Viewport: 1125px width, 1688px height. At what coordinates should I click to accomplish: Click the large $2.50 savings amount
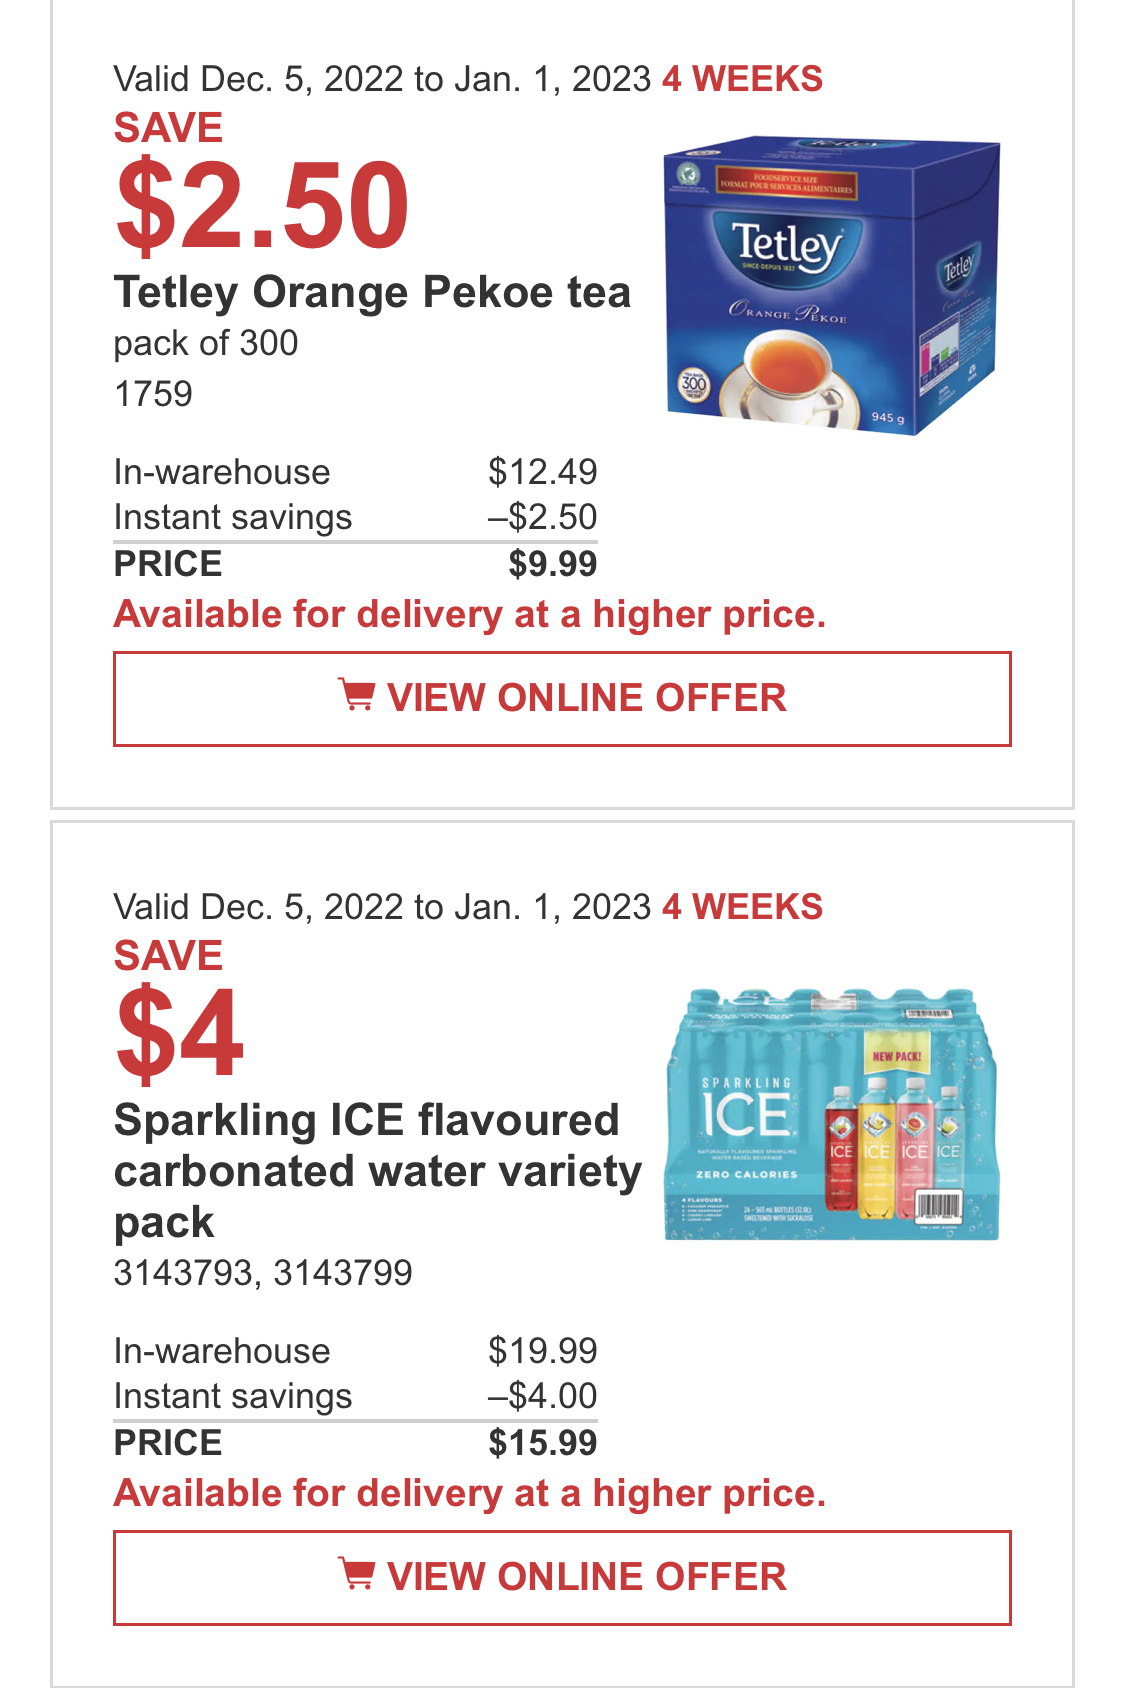[x=262, y=205]
